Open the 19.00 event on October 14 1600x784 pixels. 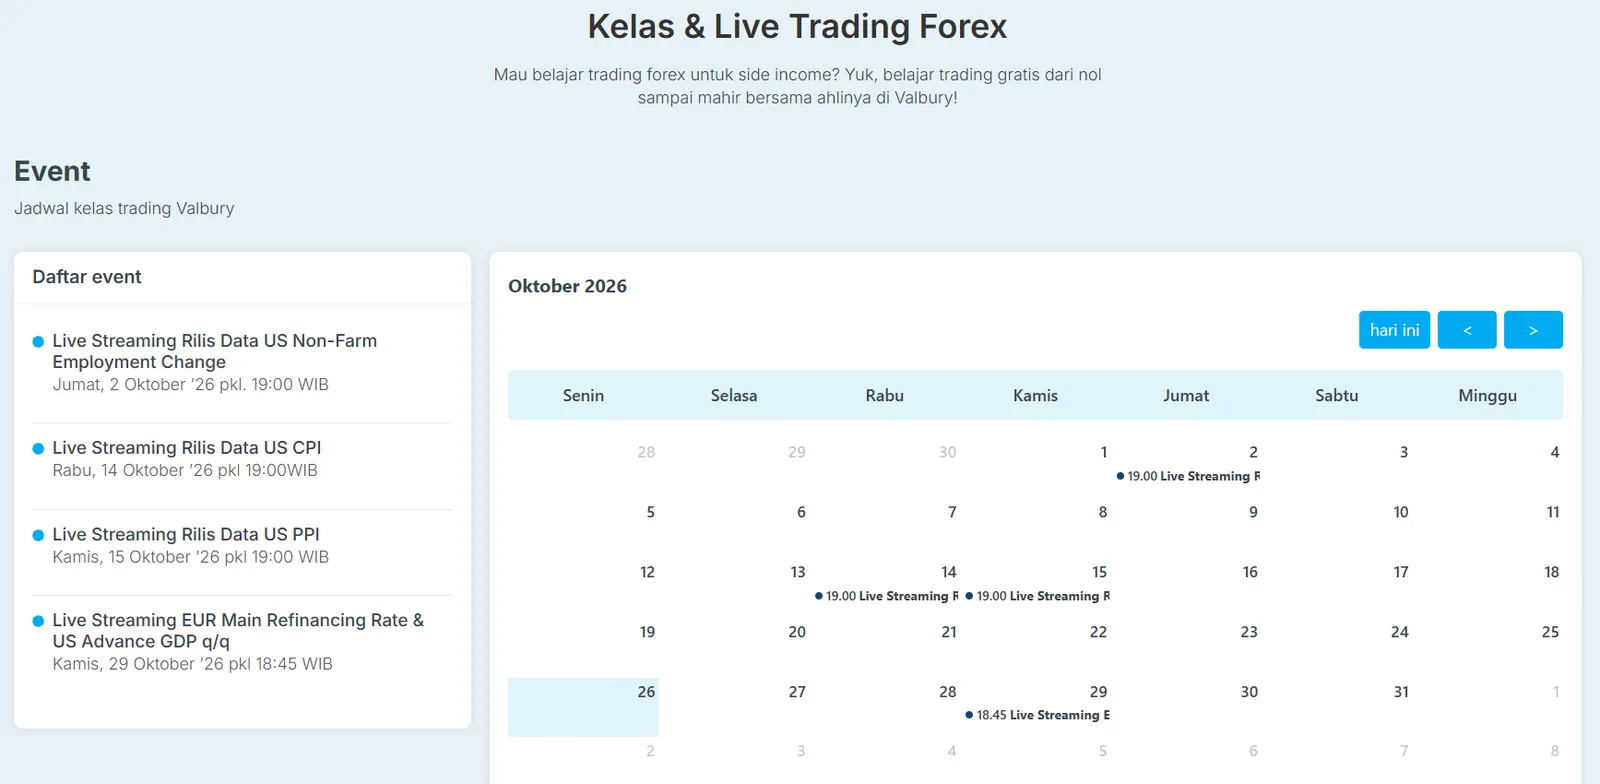[x=886, y=596]
